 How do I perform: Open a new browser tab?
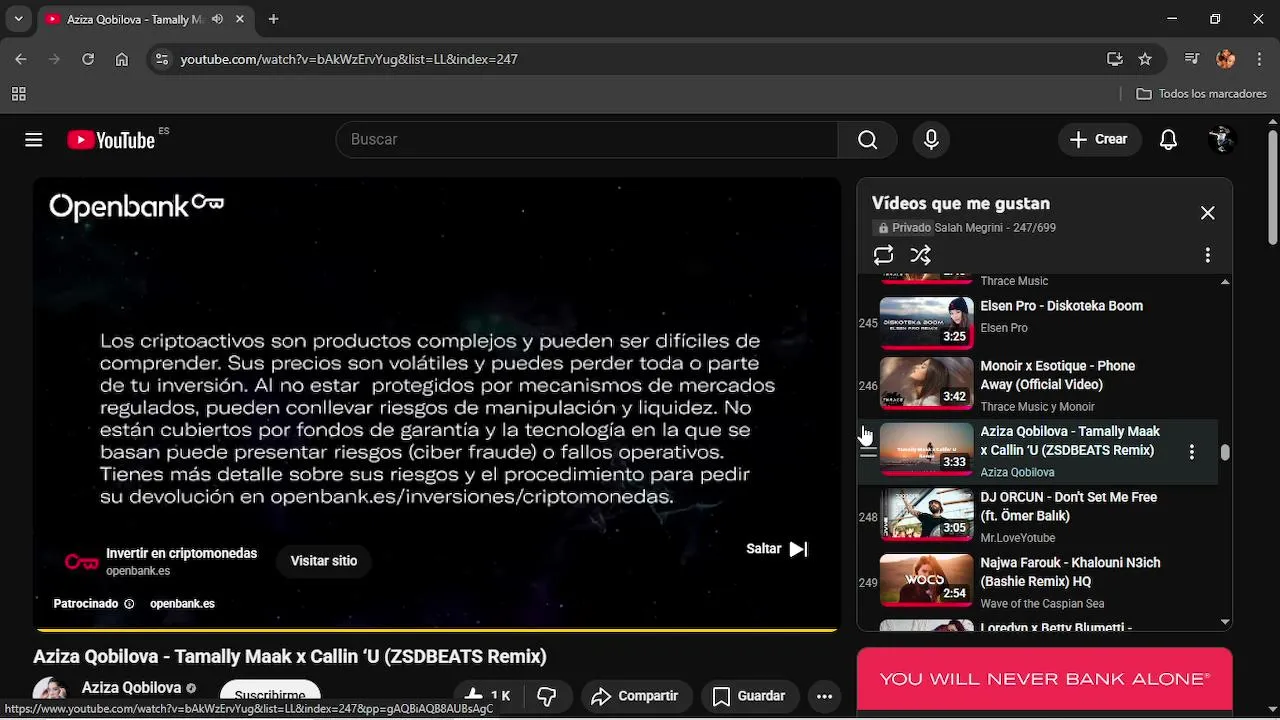click(x=273, y=19)
